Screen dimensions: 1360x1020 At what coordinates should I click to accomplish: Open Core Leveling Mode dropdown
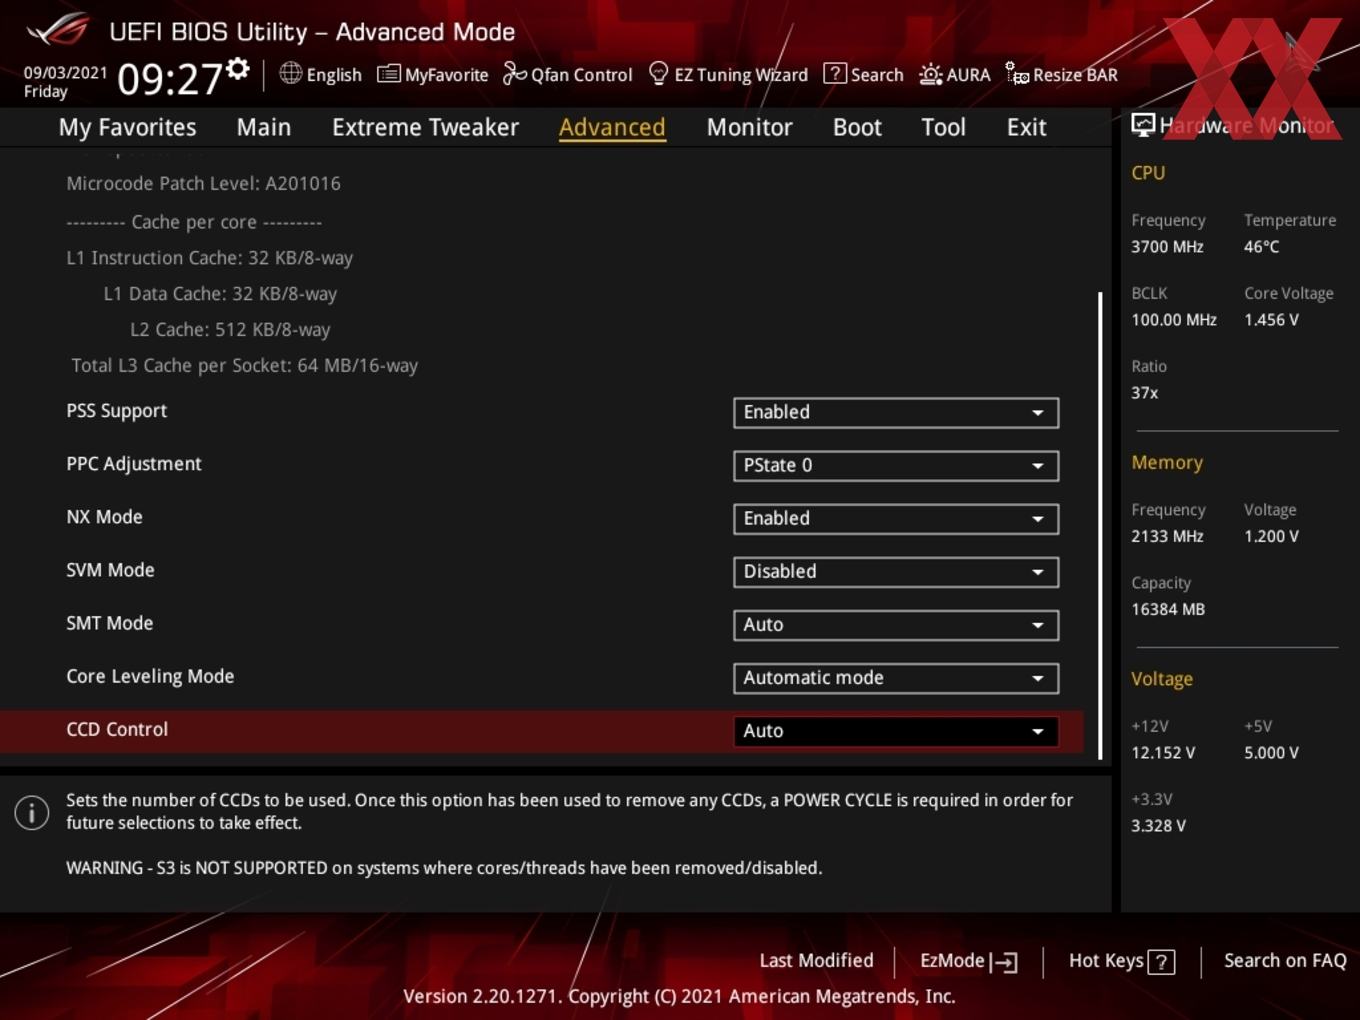click(896, 677)
